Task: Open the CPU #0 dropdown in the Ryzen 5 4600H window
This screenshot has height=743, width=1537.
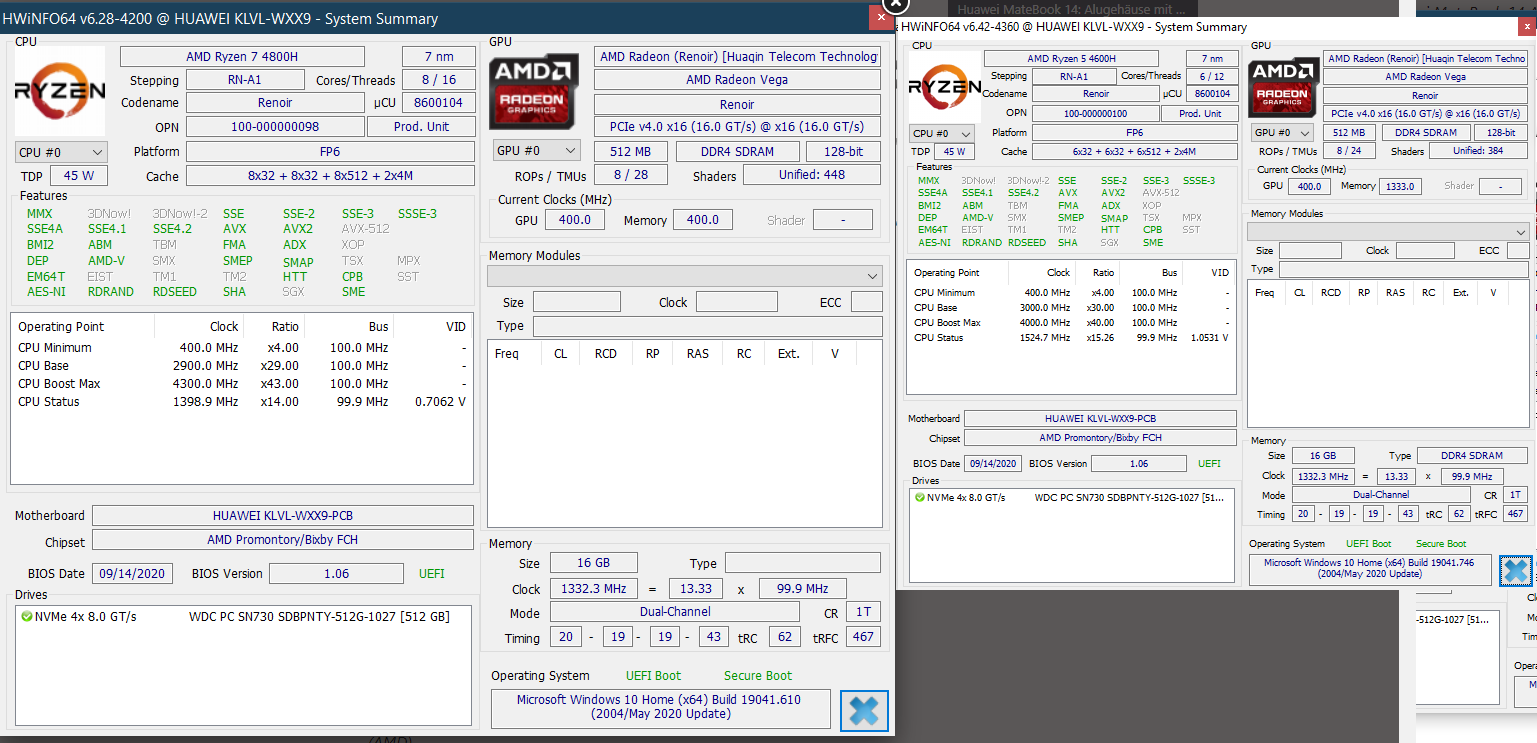Action: 942,133
